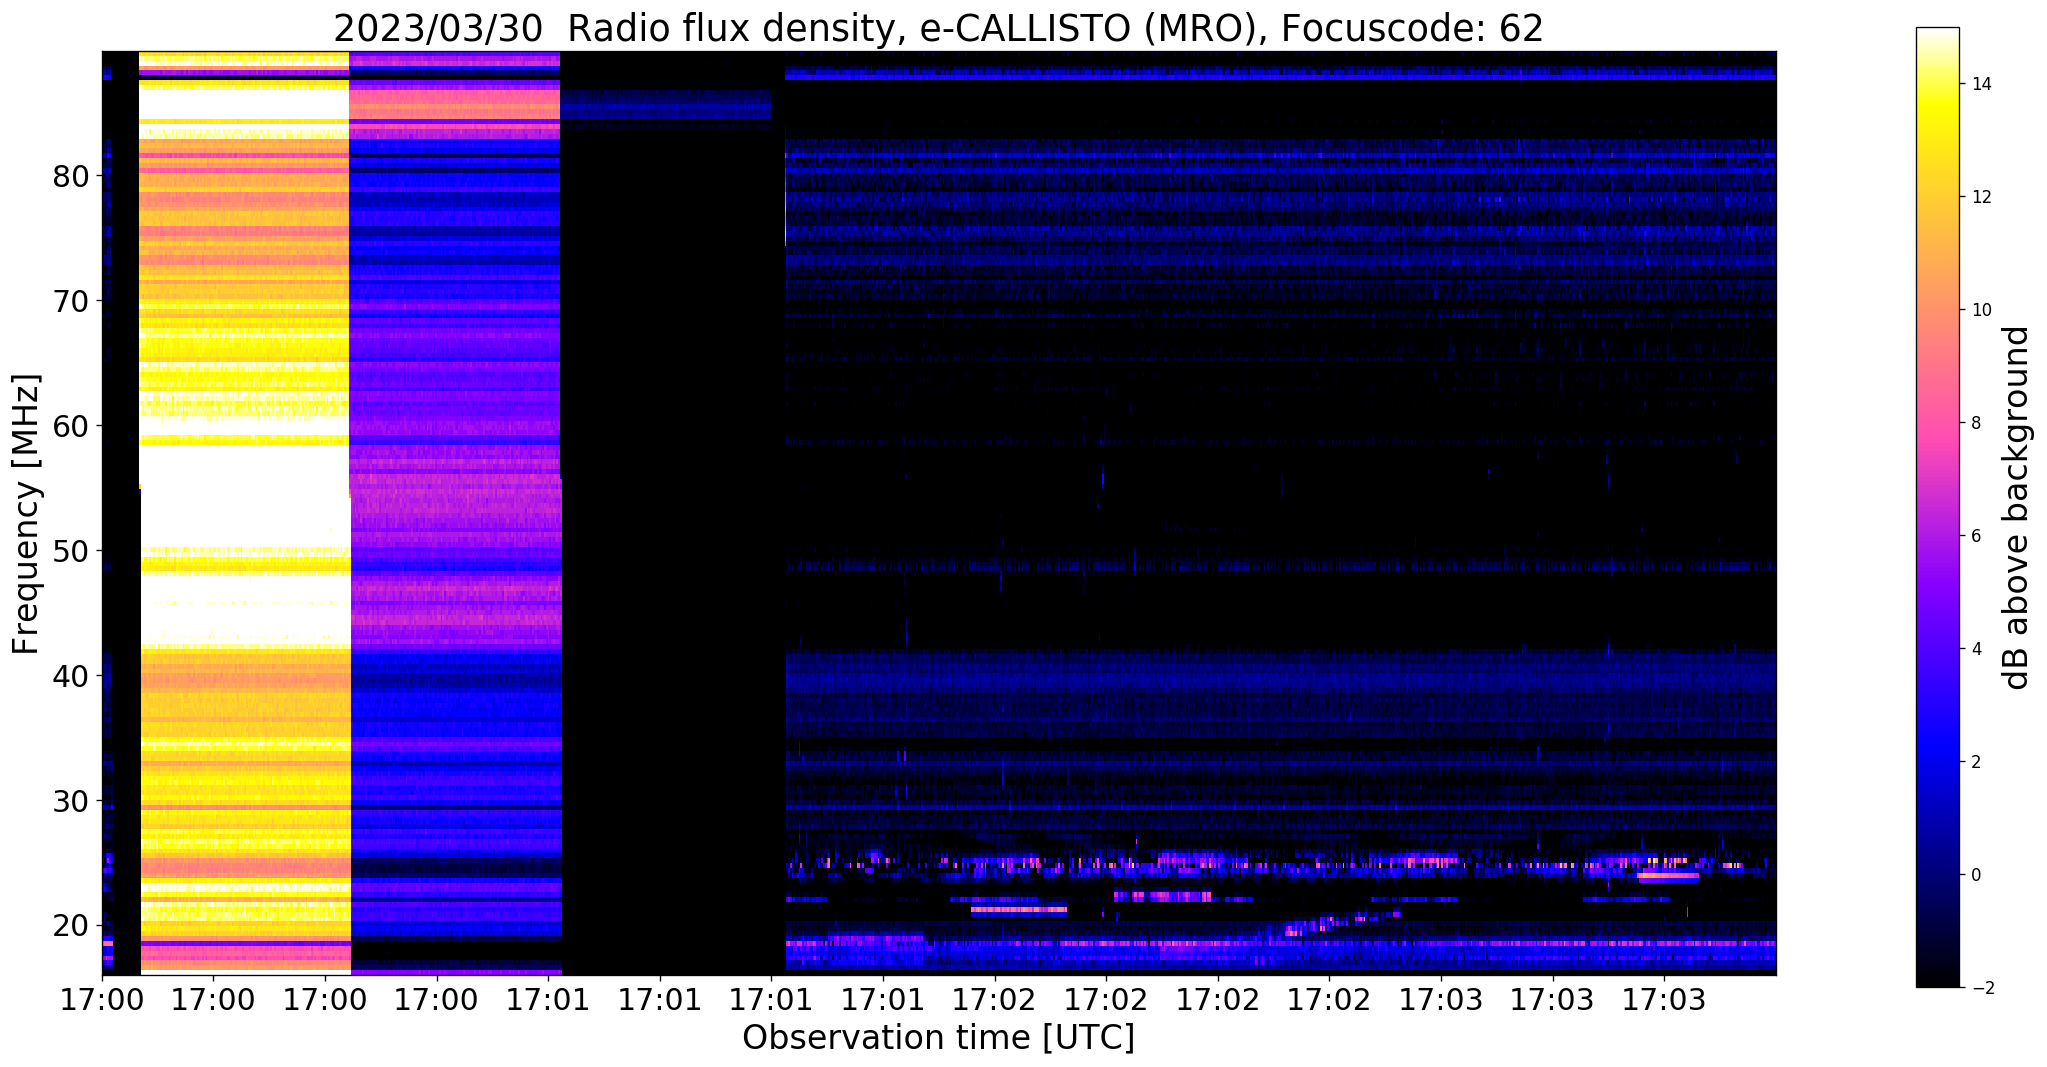2047x1067 pixels.
Task: Click the 20 tick on frequency axis
Action: tap(71, 926)
